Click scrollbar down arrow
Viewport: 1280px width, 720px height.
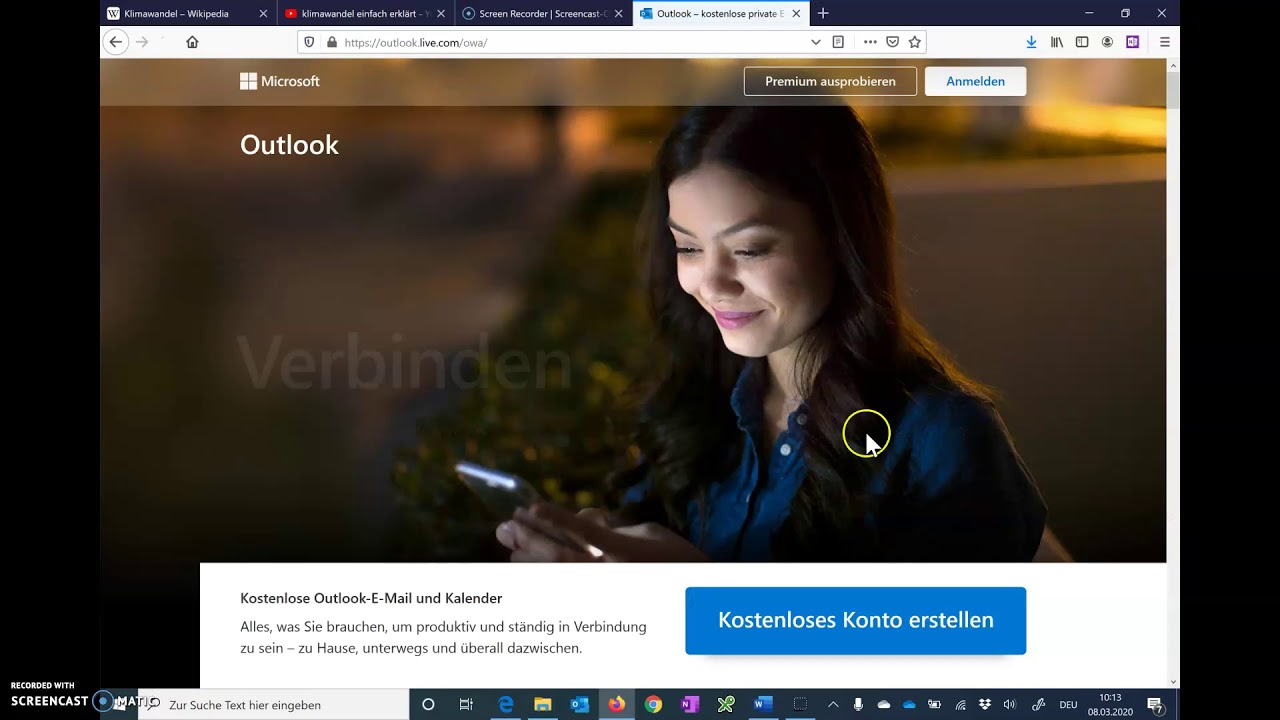[1173, 681]
